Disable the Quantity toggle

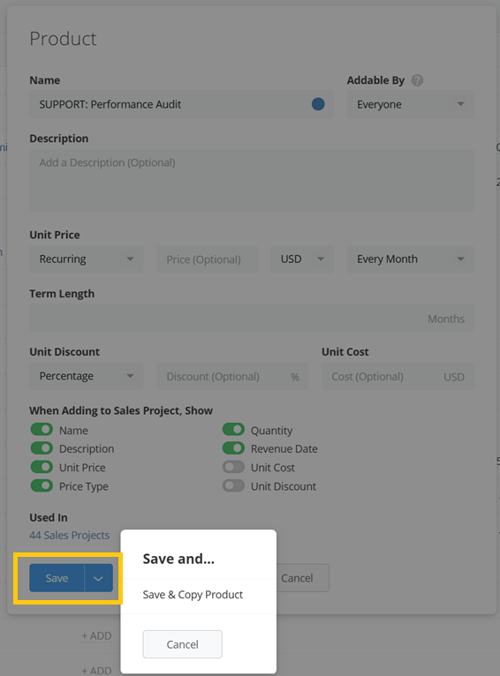pyautogui.click(x=234, y=430)
